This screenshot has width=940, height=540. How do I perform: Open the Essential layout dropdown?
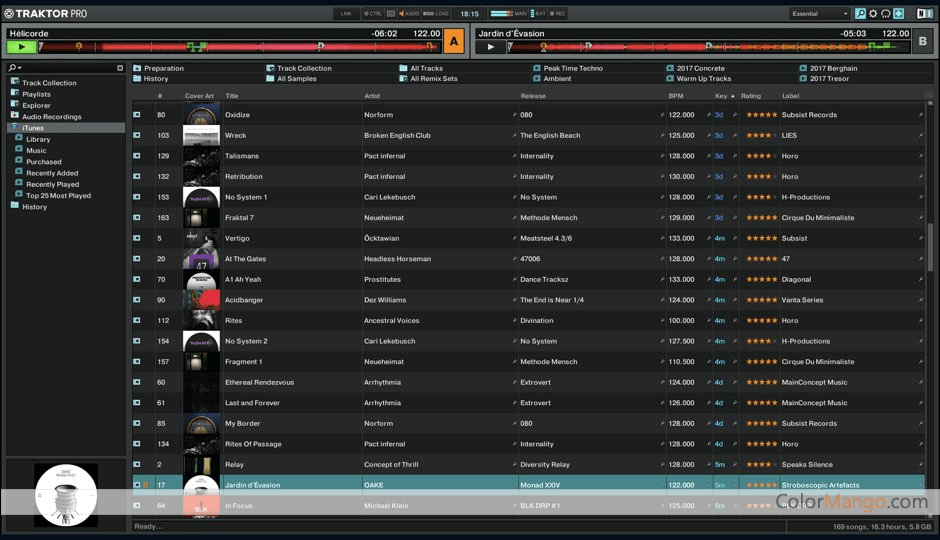point(820,13)
